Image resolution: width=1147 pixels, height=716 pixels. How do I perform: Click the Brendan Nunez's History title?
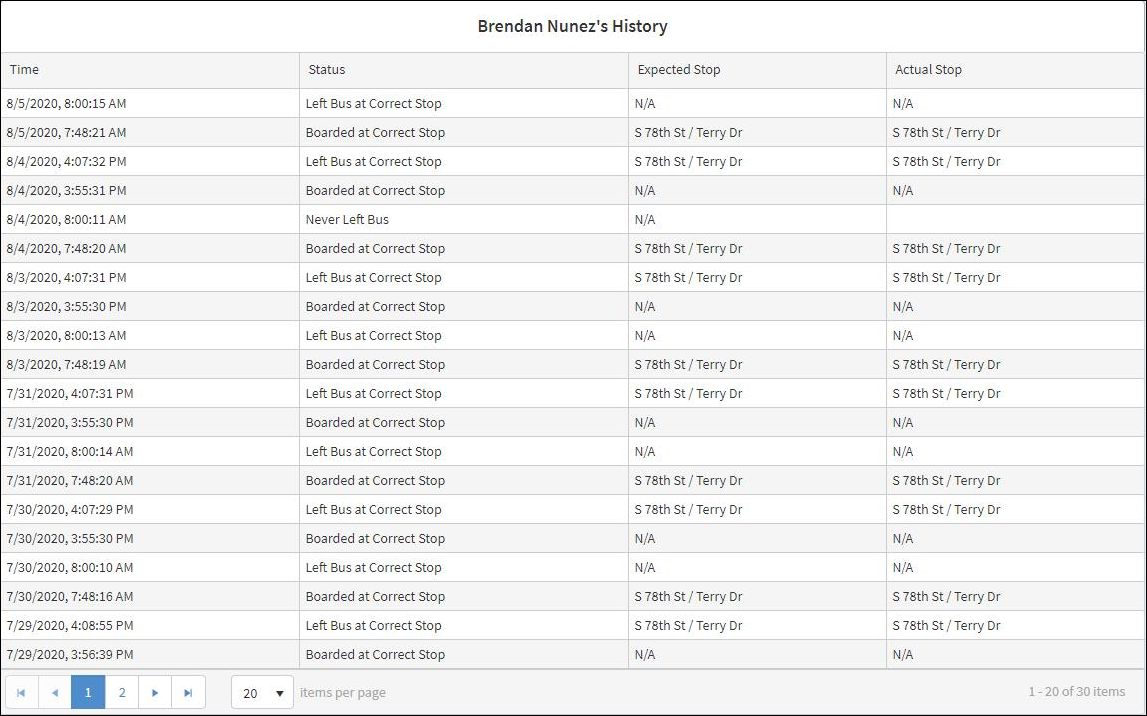[x=572, y=27]
